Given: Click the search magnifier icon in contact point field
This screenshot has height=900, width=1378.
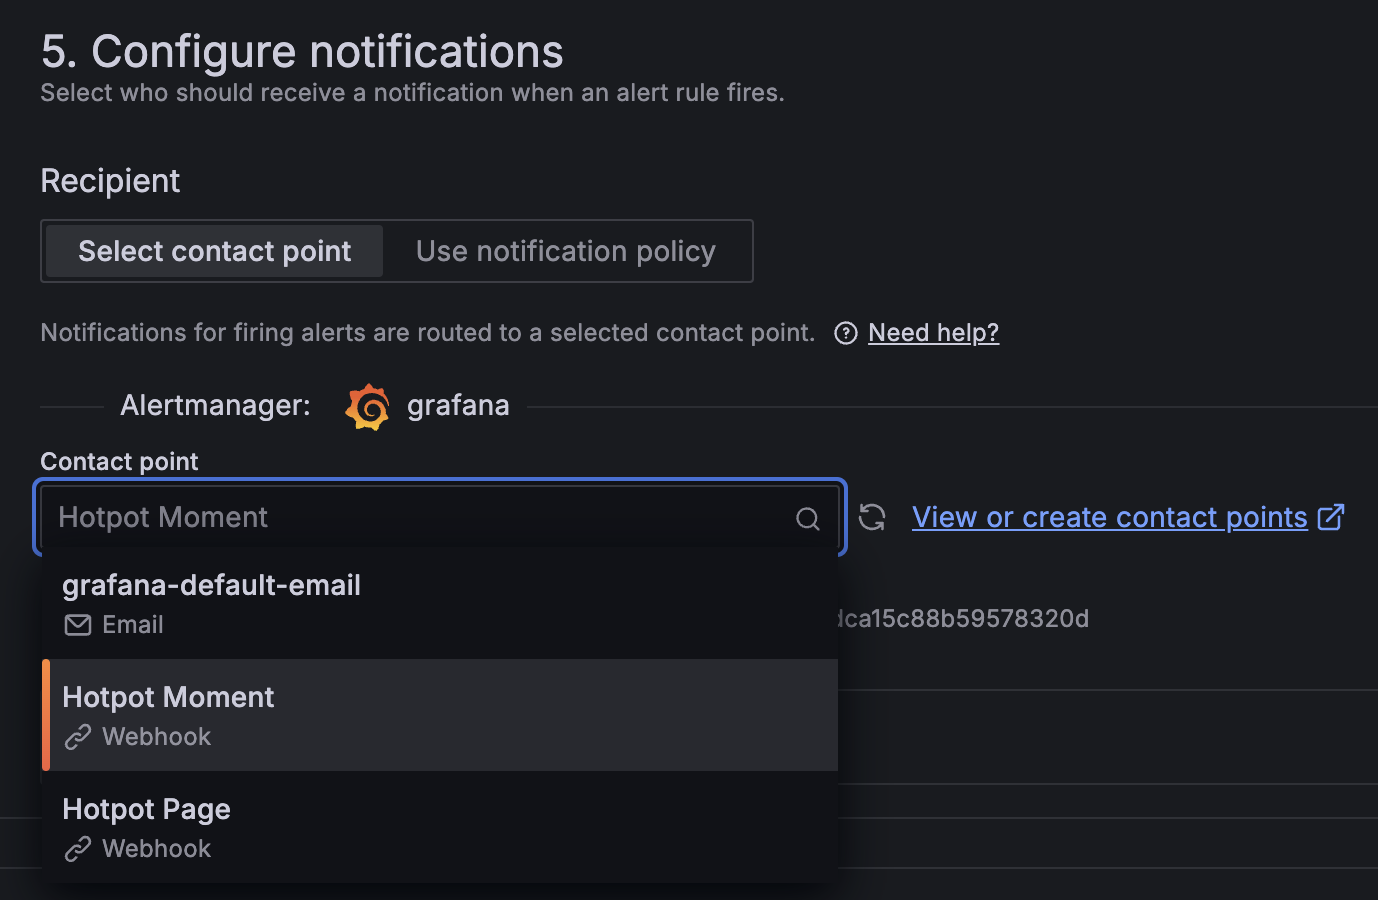Looking at the screenshot, I should click(x=808, y=518).
